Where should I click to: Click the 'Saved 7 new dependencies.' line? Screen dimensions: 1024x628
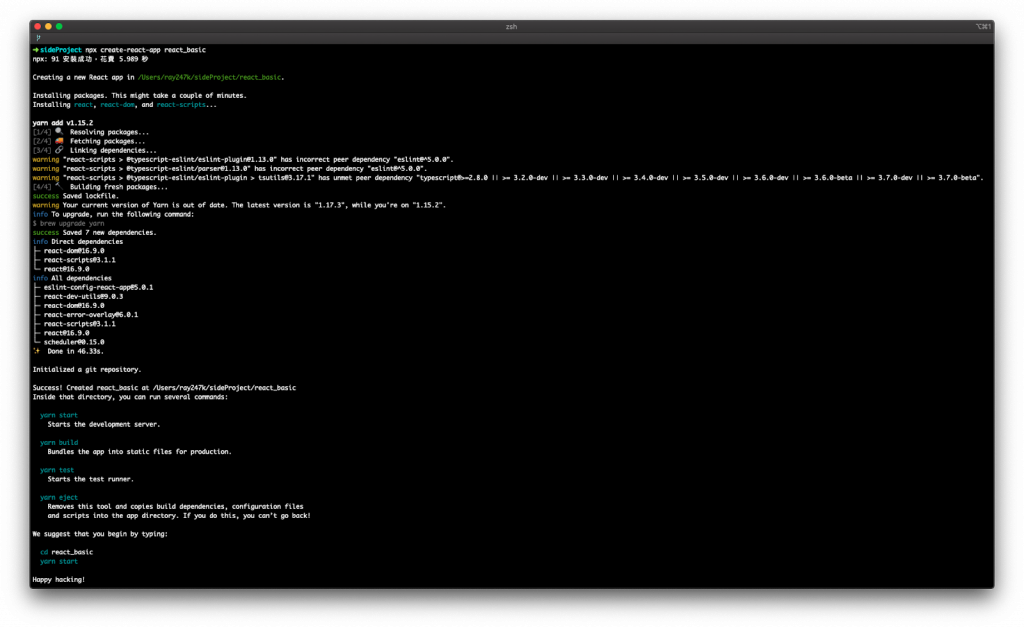click(x=95, y=232)
